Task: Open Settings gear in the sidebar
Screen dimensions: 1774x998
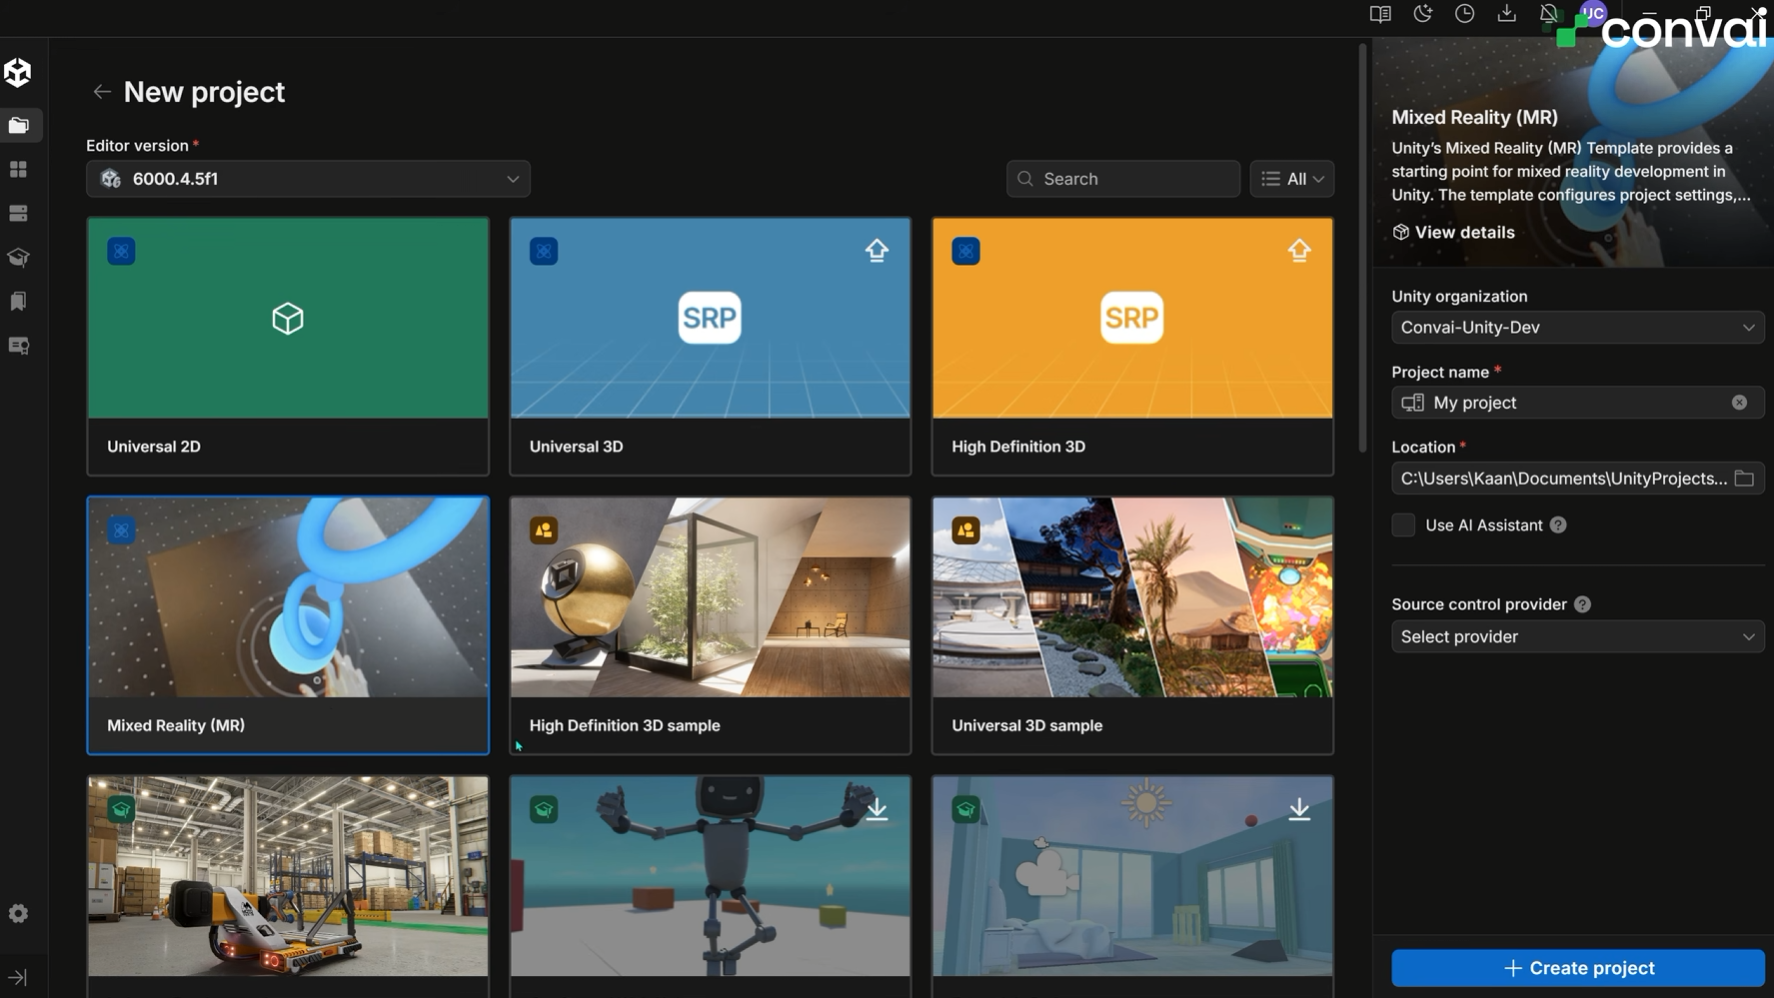Action: pyautogui.click(x=18, y=913)
